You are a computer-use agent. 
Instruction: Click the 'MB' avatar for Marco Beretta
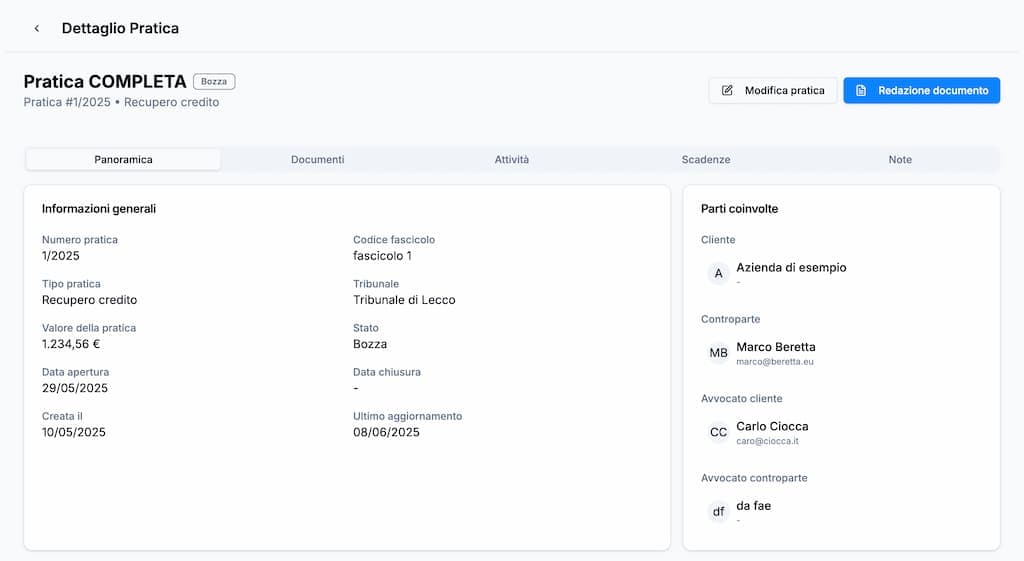click(718, 353)
